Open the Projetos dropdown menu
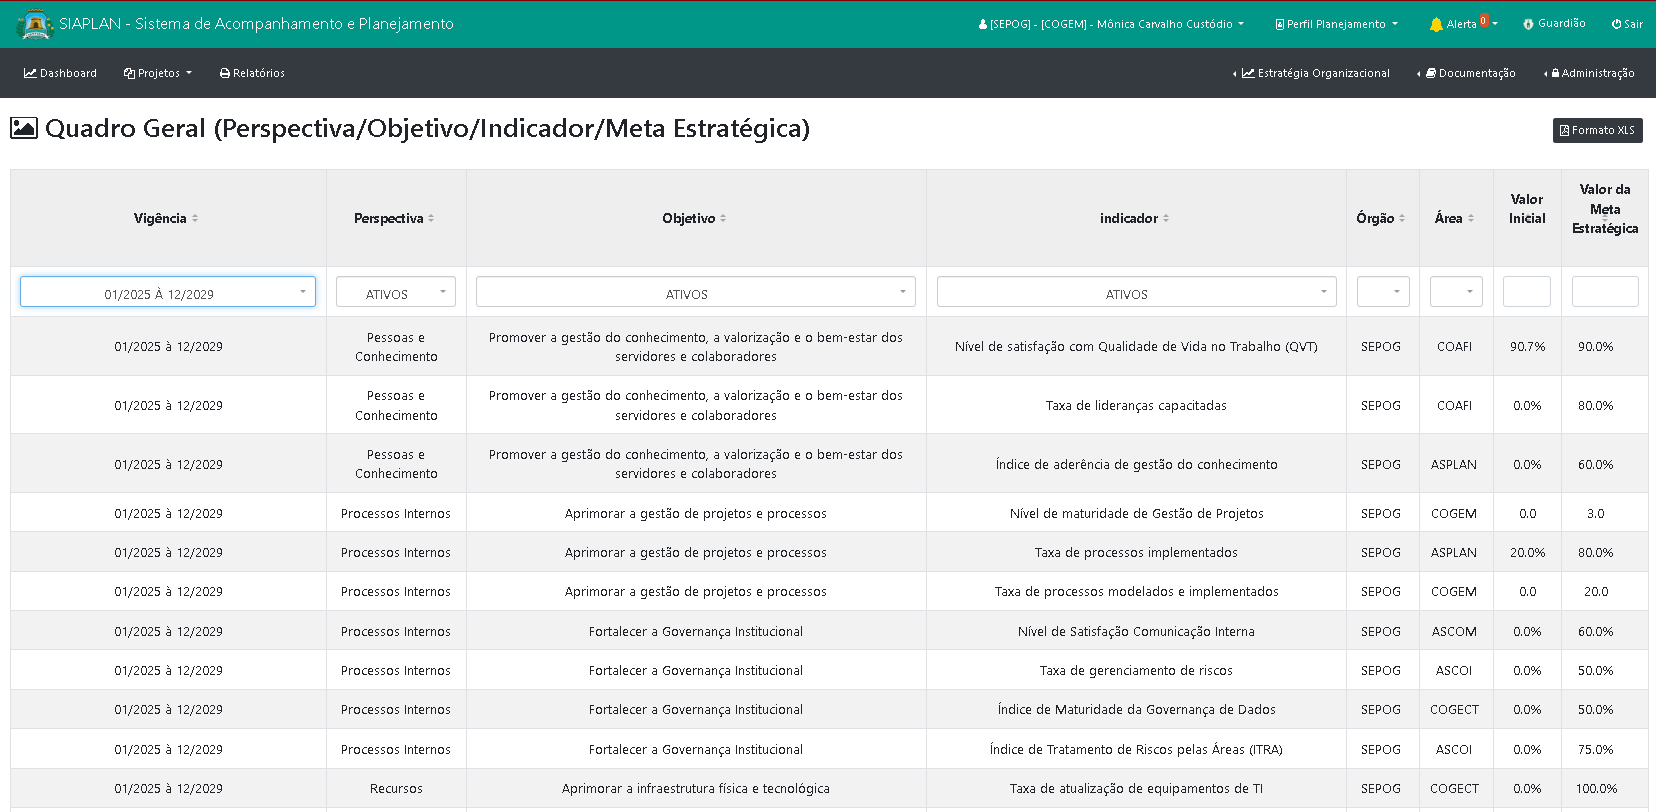Screen dimensions: 1656x812 pos(157,73)
